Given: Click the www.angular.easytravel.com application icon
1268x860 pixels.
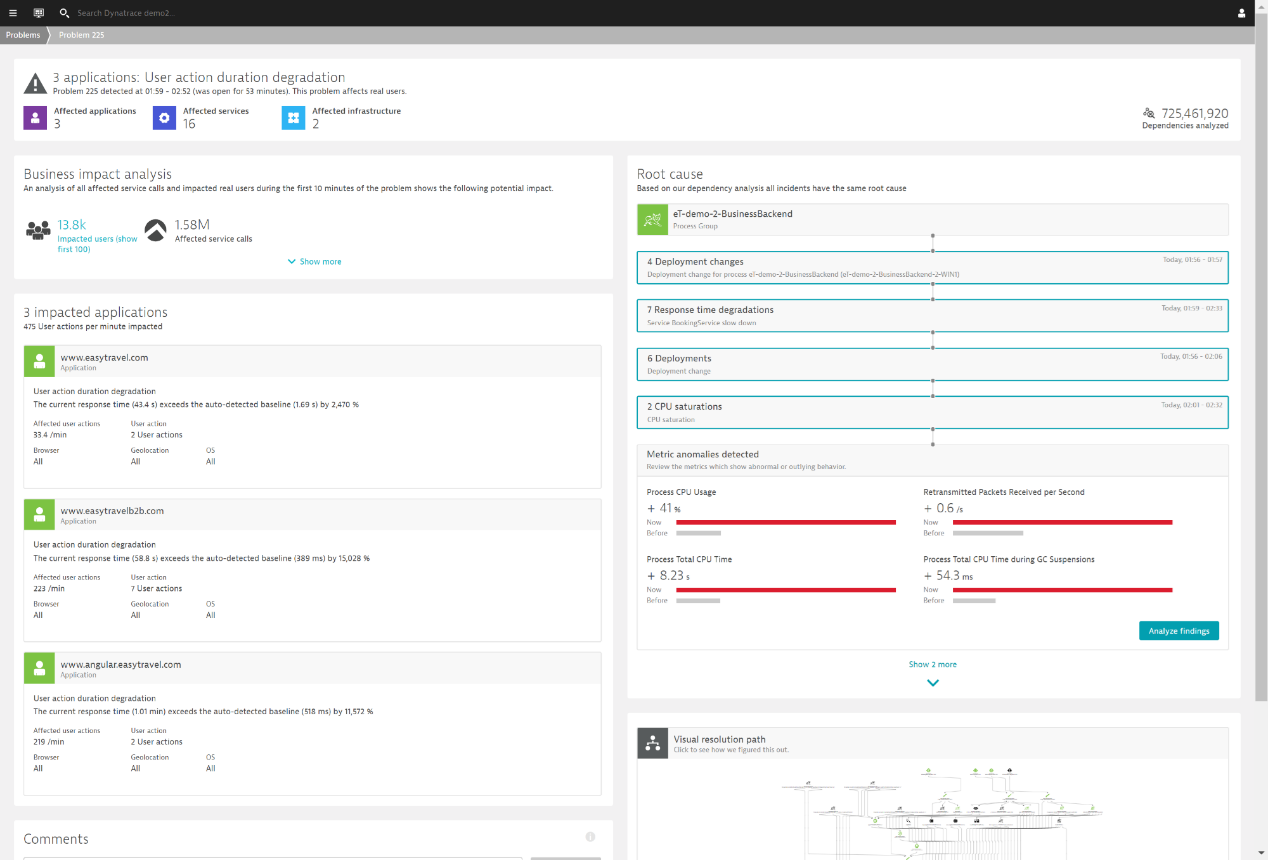Looking at the screenshot, I should (x=39, y=668).
